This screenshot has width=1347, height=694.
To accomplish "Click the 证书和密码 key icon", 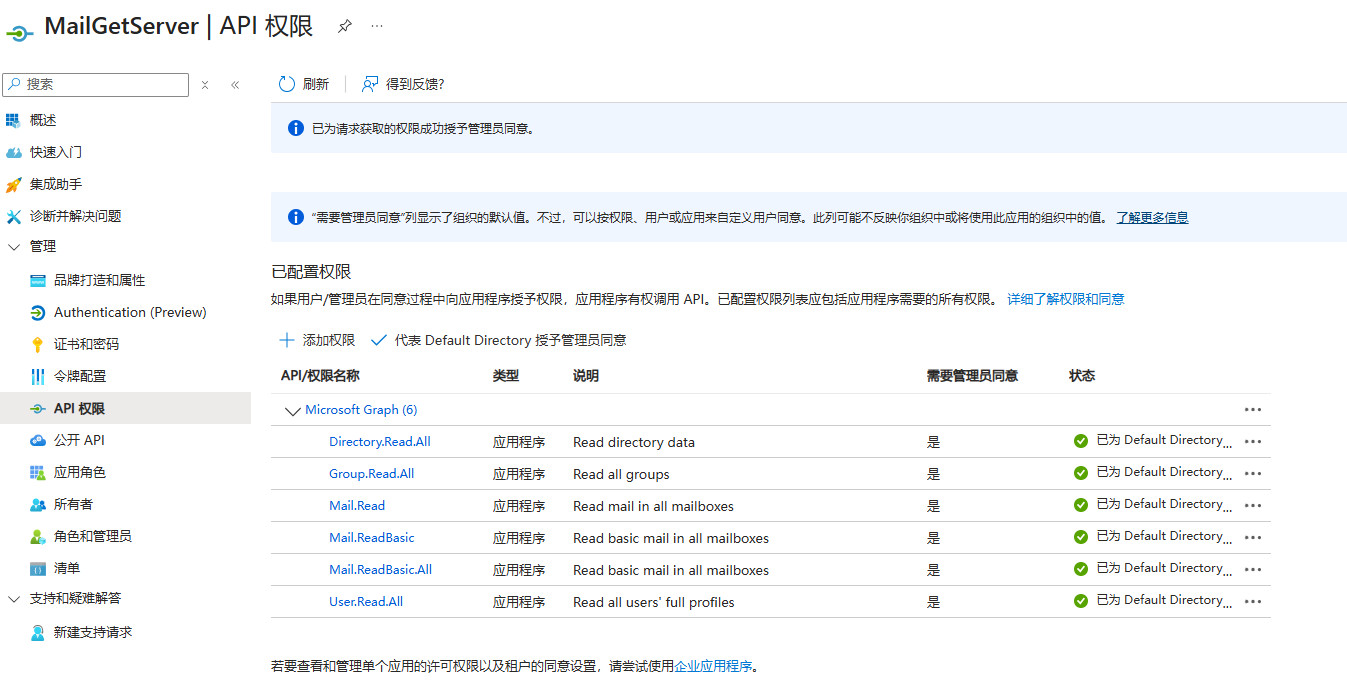I will [x=38, y=344].
